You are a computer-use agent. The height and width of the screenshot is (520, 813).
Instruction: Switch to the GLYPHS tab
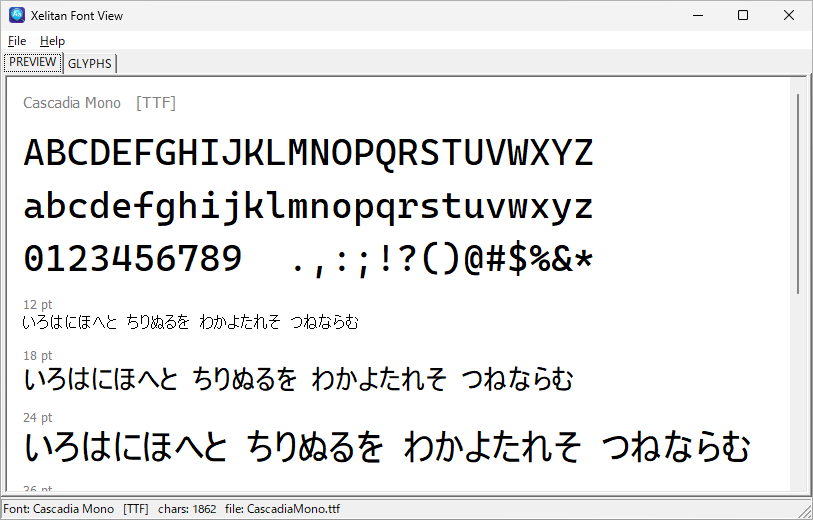pos(90,63)
